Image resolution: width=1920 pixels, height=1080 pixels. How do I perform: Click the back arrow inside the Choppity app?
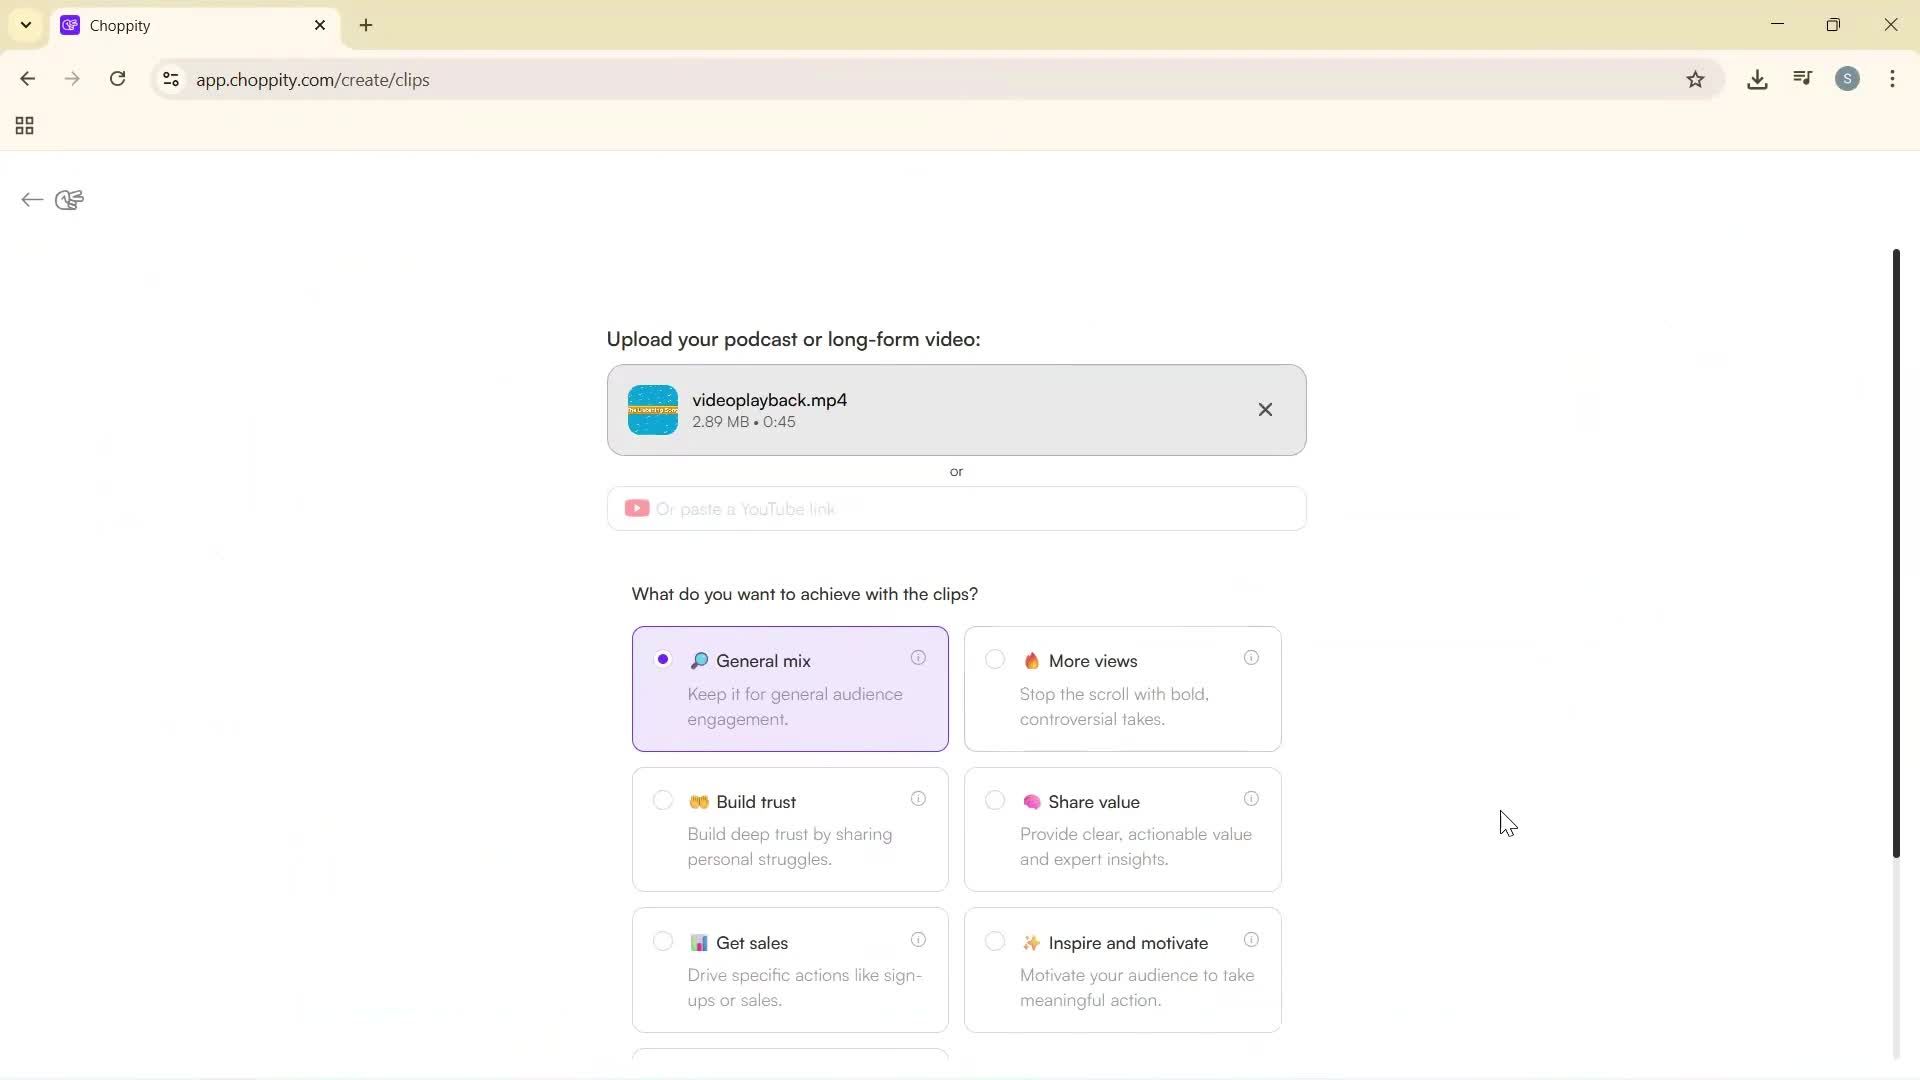tap(31, 200)
